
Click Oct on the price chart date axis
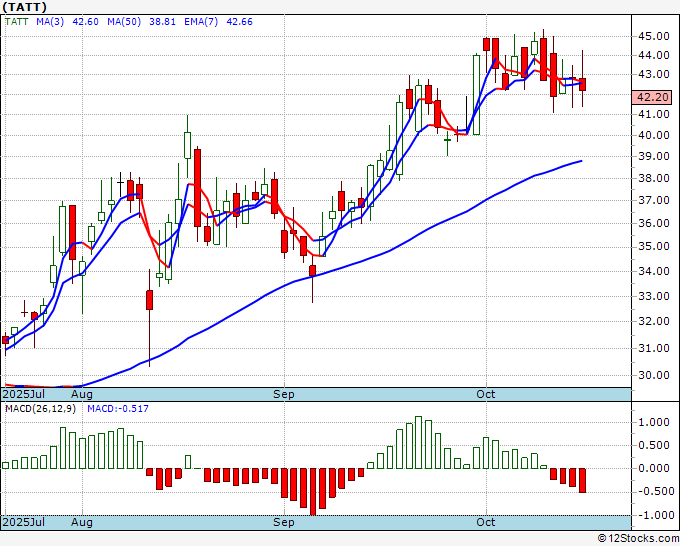click(x=486, y=394)
